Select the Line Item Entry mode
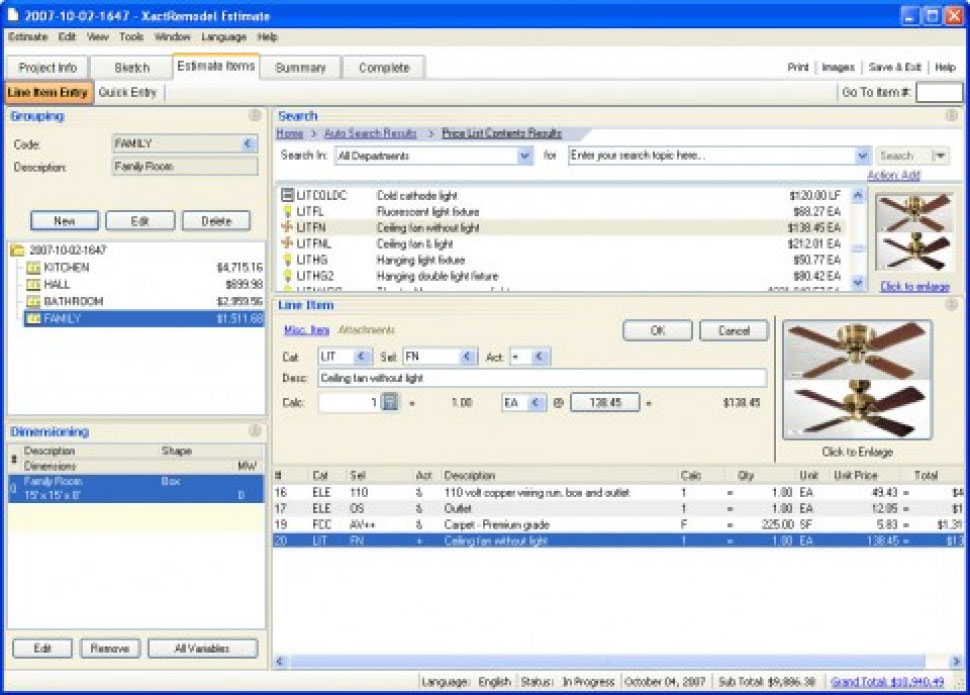Viewport: 970px width, 695px height. pos(48,92)
